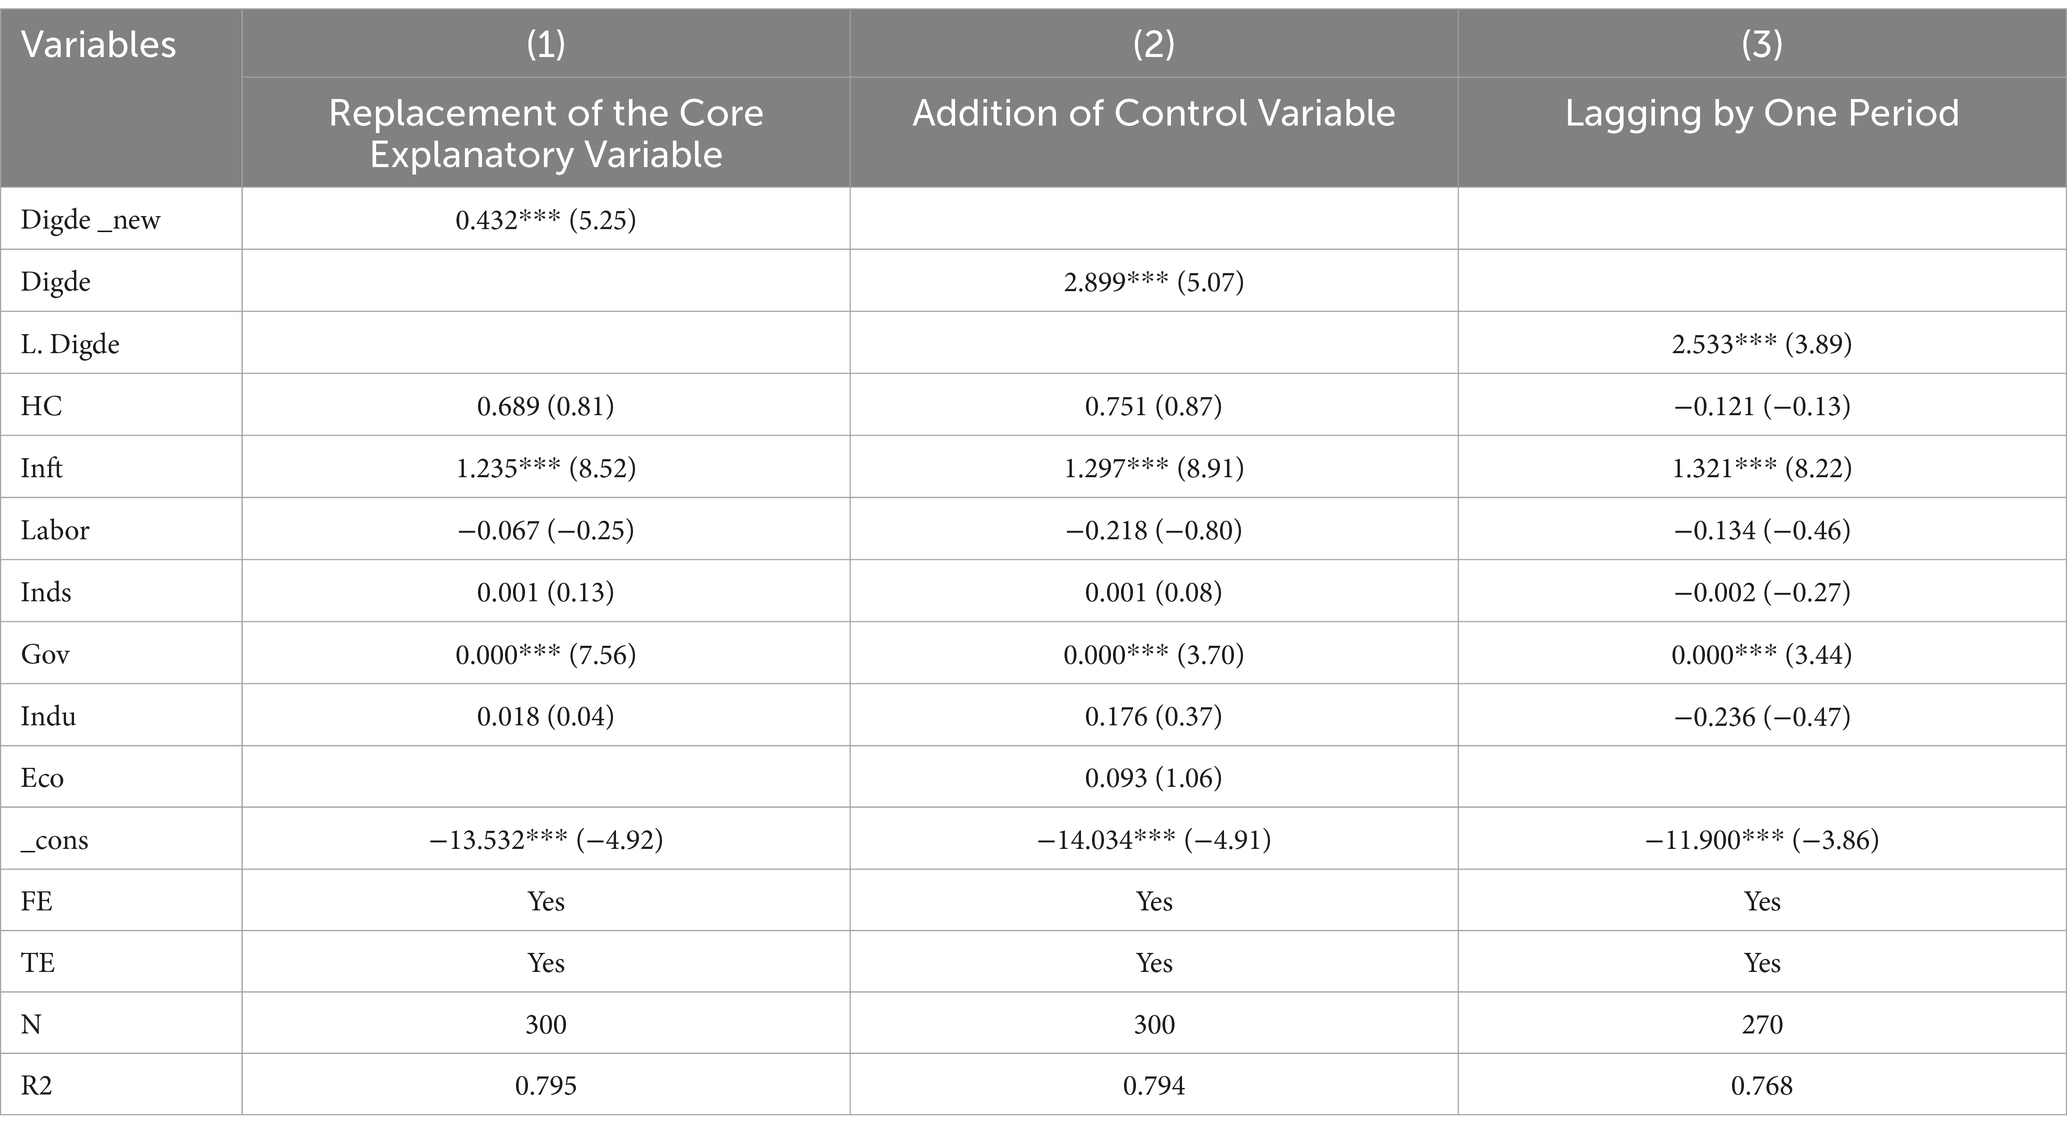
Task: Click the 'Lagging by One Period' heading
Action: [1761, 113]
